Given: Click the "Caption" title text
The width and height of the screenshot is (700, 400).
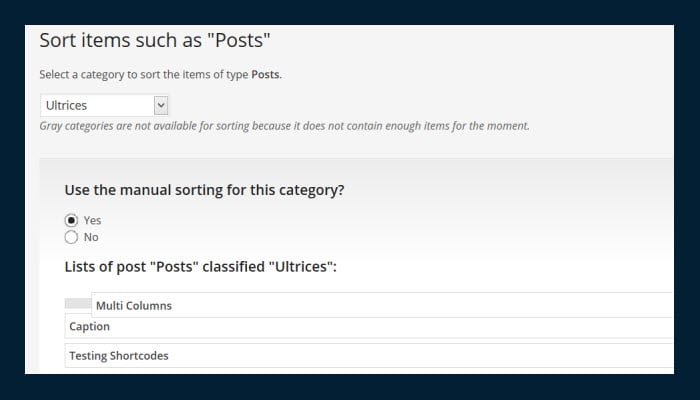Looking at the screenshot, I should click(89, 327).
